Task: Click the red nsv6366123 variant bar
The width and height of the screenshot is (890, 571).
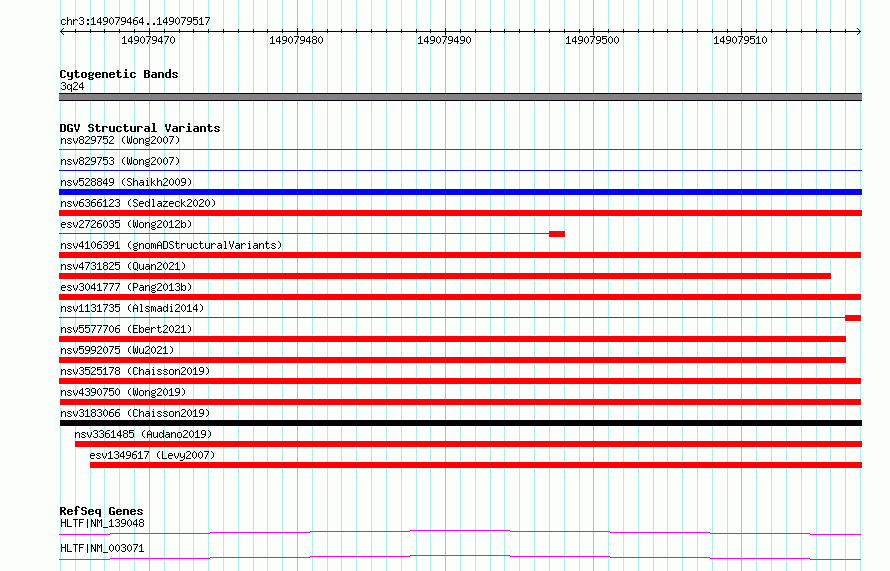Action: (x=460, y=213)
